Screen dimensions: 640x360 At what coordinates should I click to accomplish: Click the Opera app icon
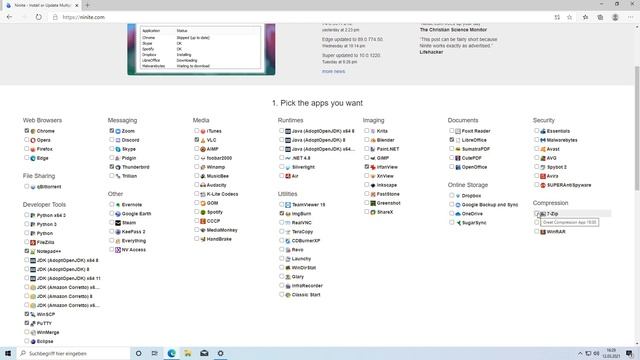(33, 140)
